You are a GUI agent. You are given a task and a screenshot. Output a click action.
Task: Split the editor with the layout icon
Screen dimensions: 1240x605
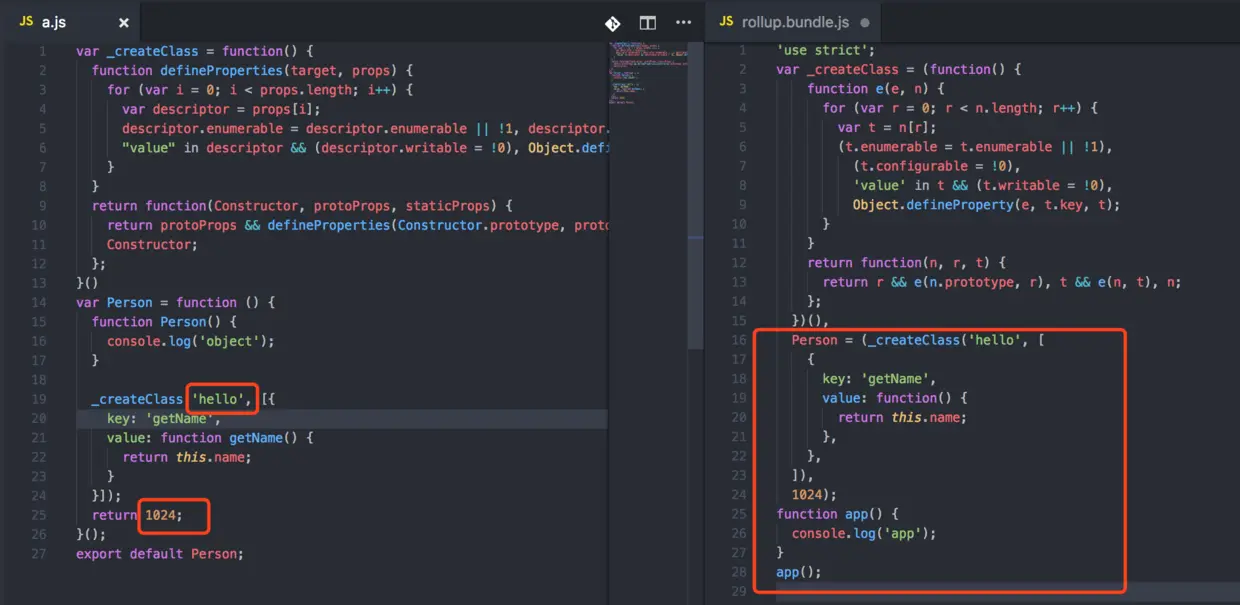[648, 23]
